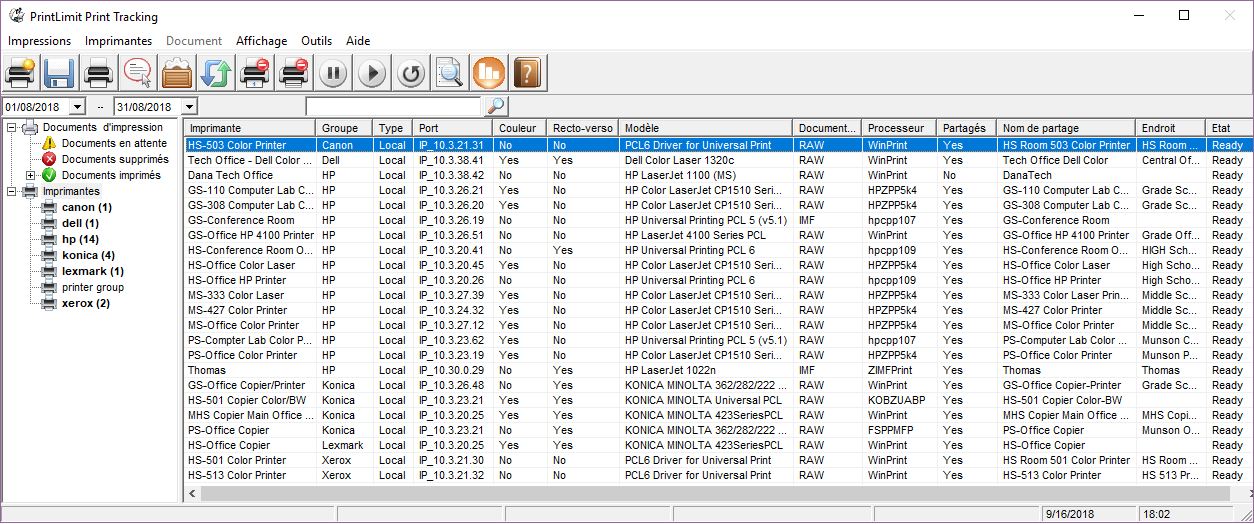Click the play toolbar button
The height and width of the screenshot is (524, 1254).
point(372,73)
